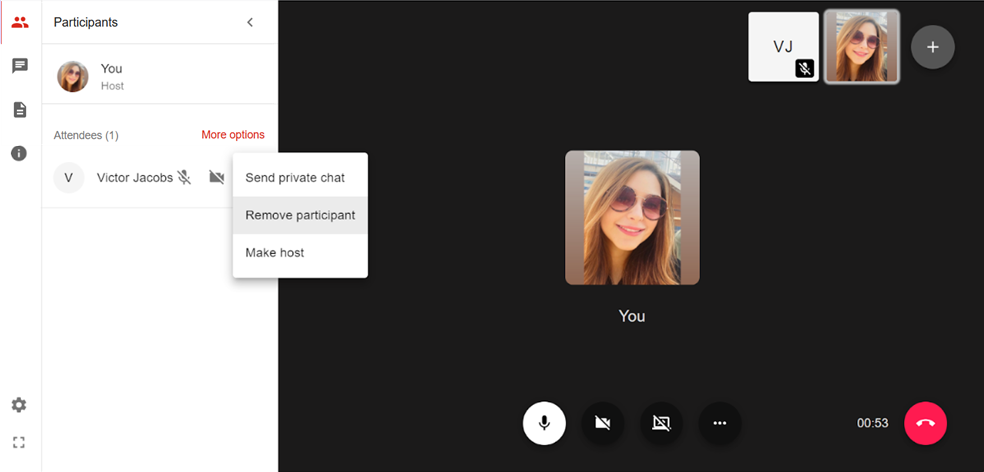Toggle your camera in call controls
The width and height of the screenshot is (984, 472).
tap(602, 423)
